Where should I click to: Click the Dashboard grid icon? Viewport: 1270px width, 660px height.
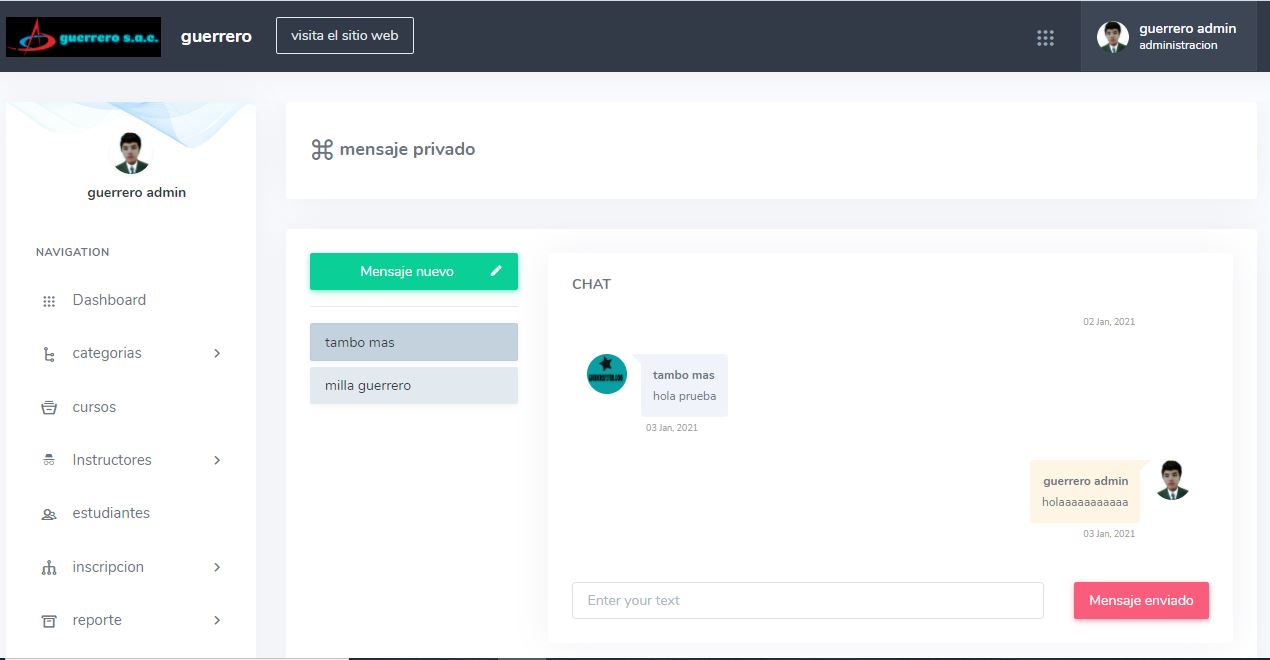[49, 301]
